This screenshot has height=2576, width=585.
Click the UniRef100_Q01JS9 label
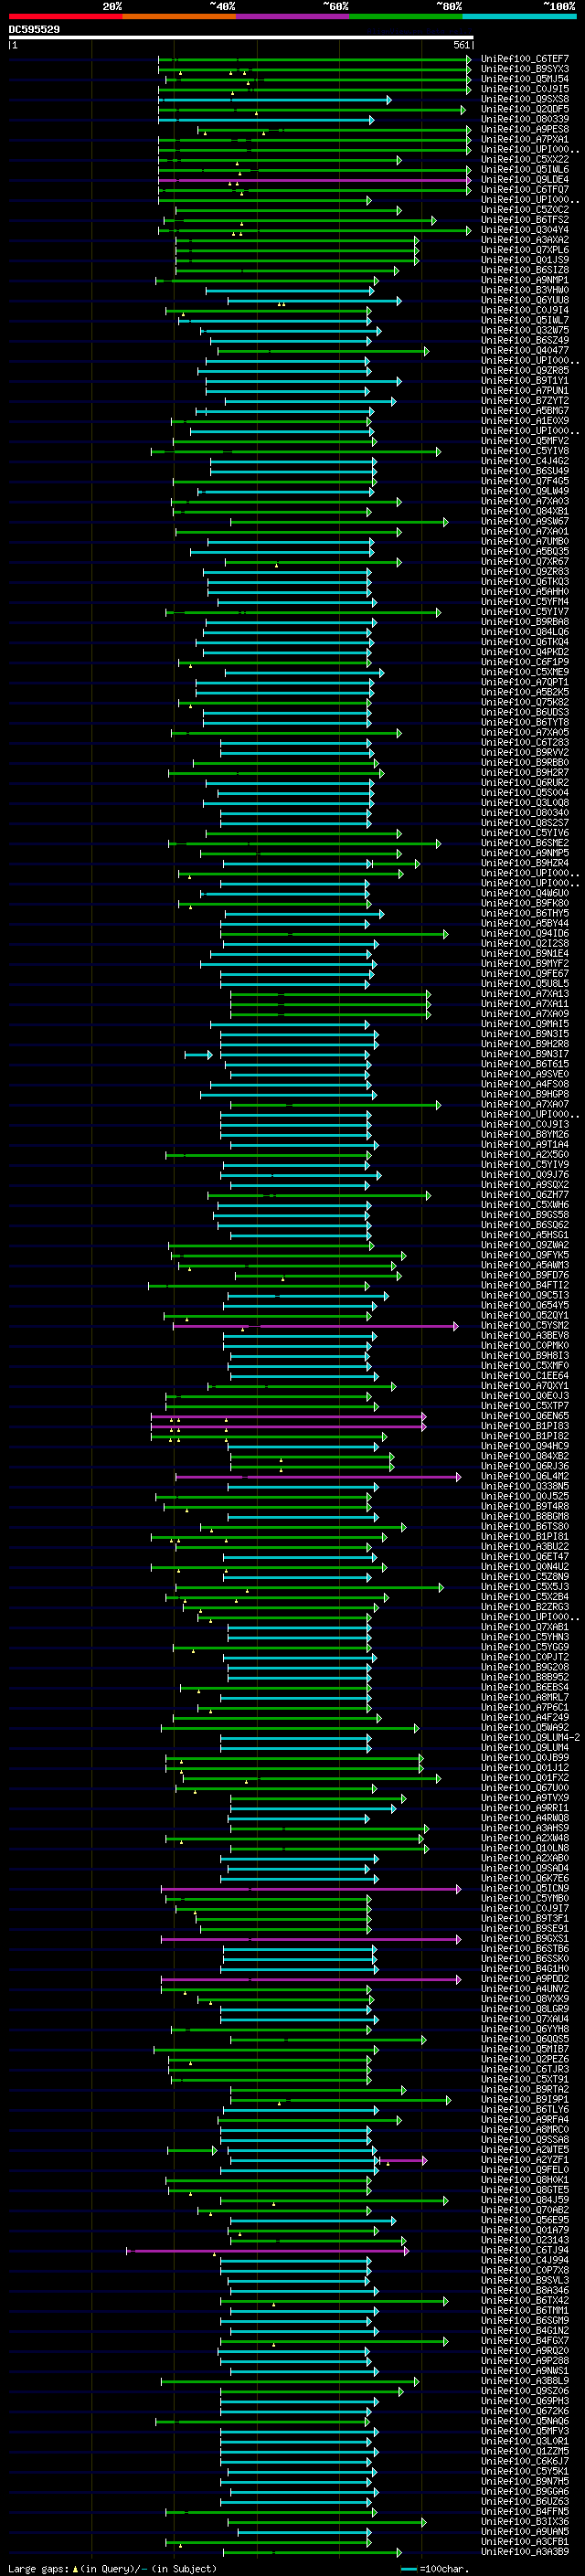525,260
